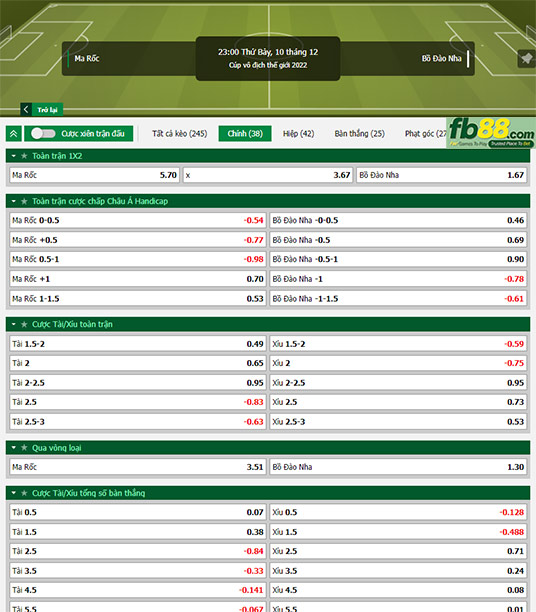This screenshot has height=612, width=536.
Task: Pick Tài 0.5 at 0.07
Action: [138, 512]
